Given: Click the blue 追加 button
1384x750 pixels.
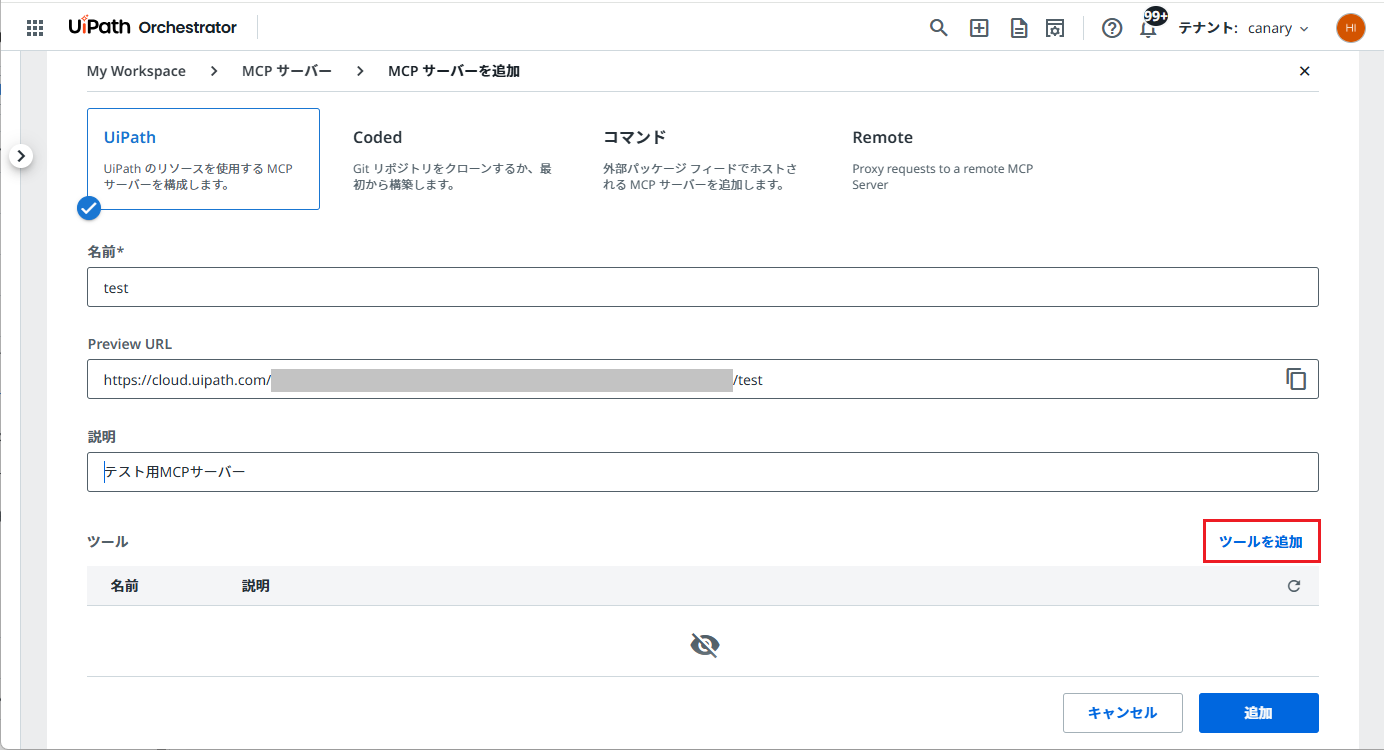Looking at the screenshot, I should 1258,713.
